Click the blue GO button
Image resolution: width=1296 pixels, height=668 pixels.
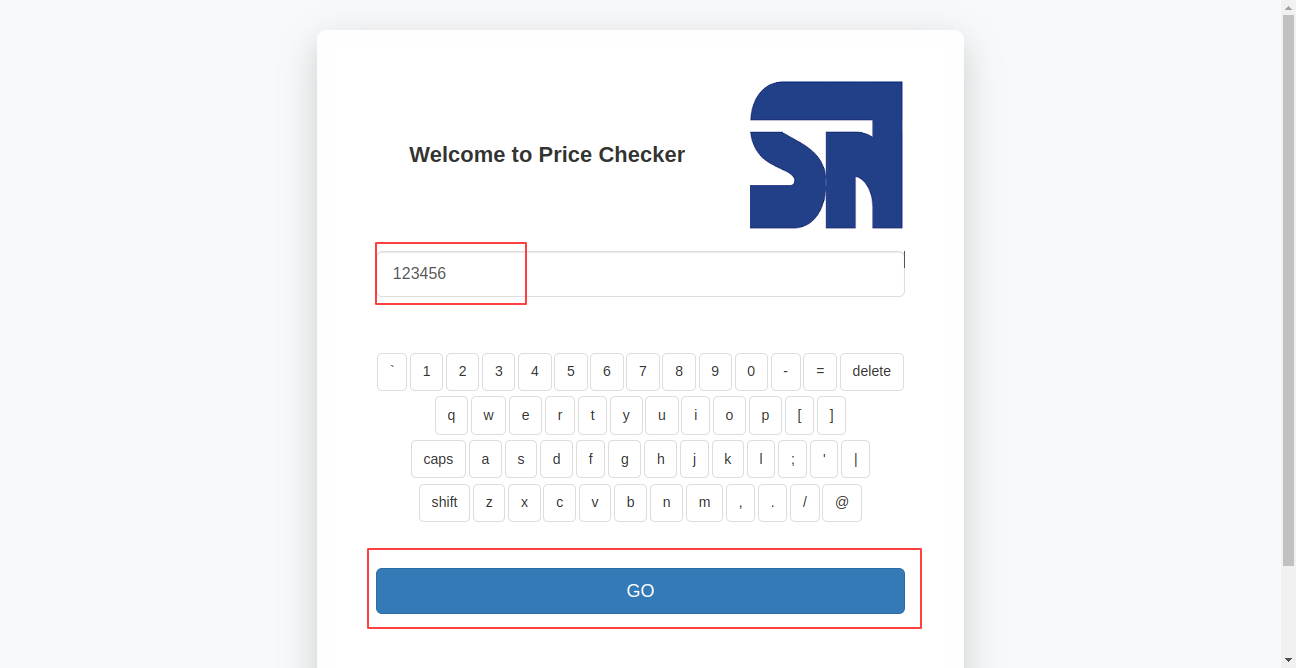640,591
